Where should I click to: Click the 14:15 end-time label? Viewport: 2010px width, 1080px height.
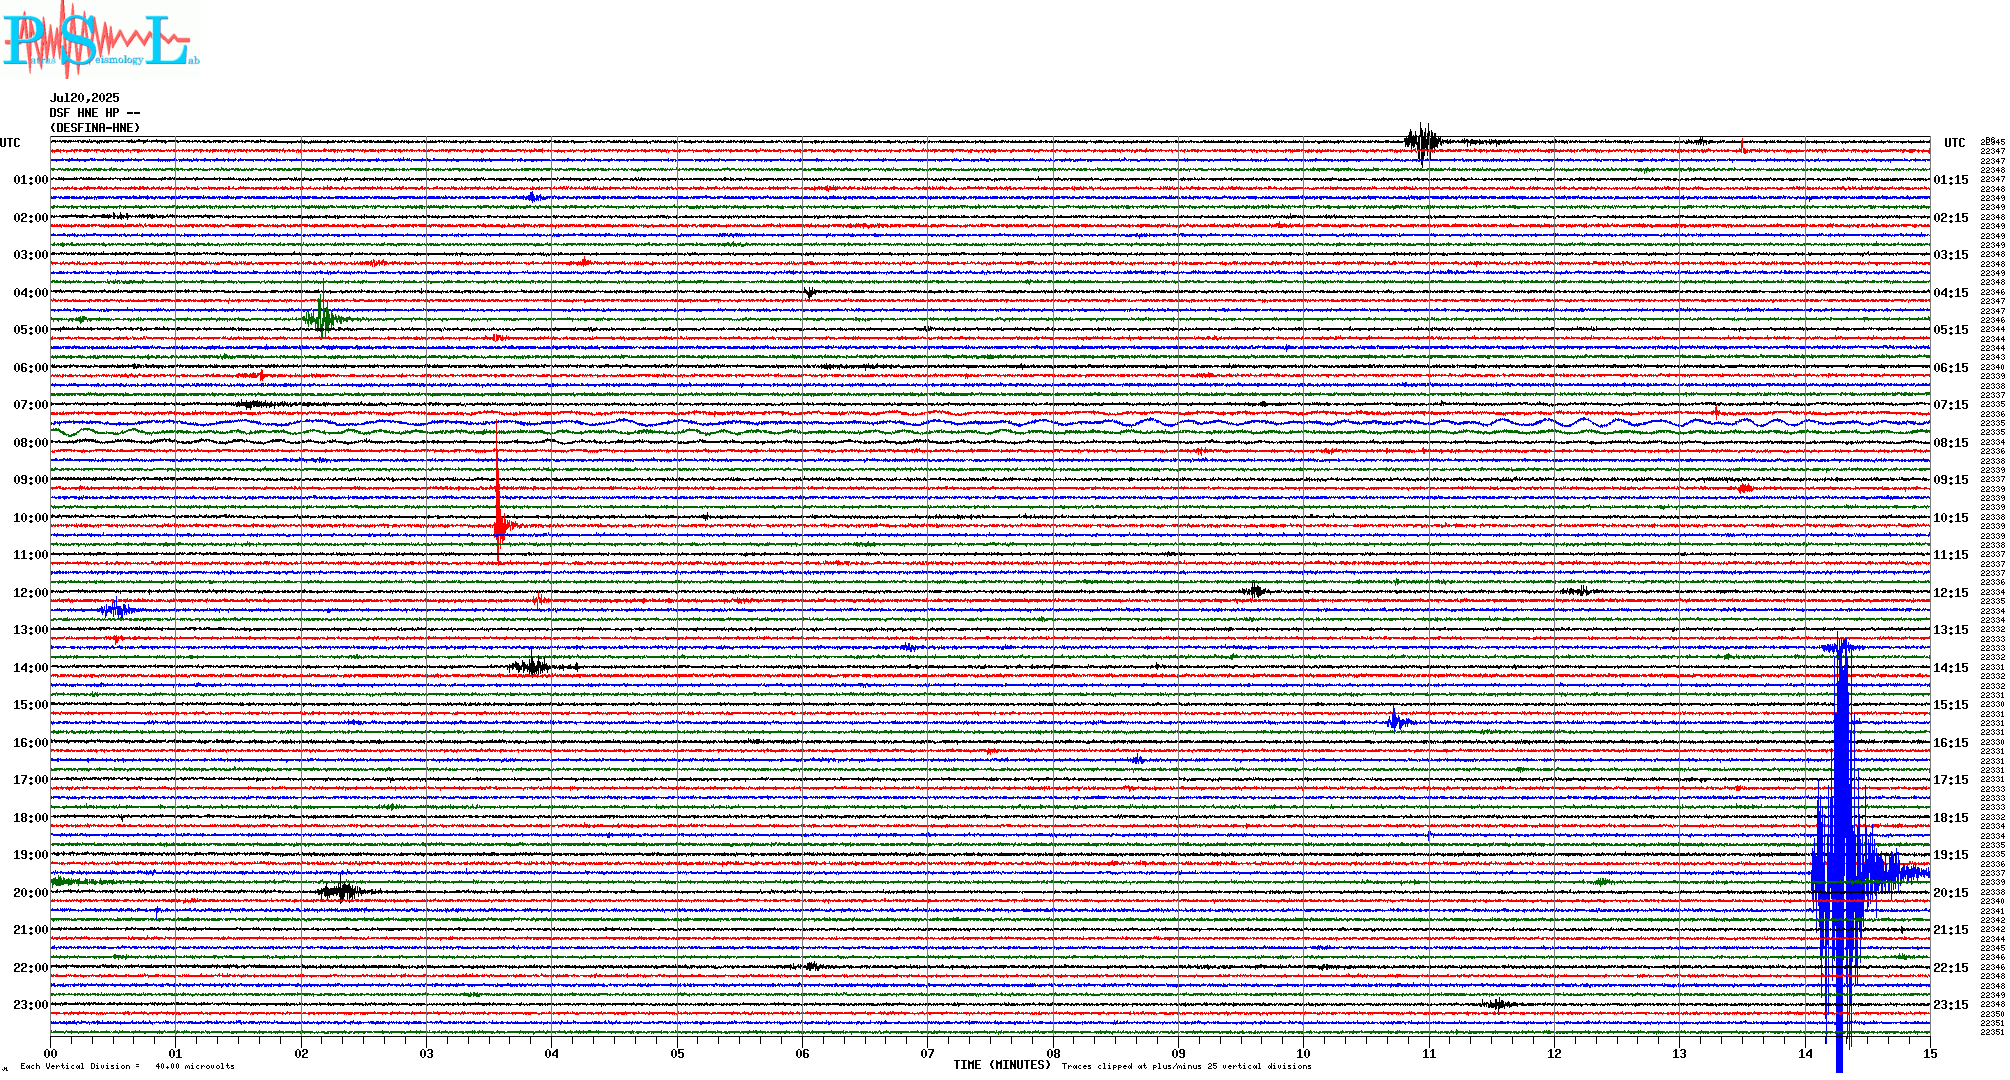click(x=1951, y=668)
